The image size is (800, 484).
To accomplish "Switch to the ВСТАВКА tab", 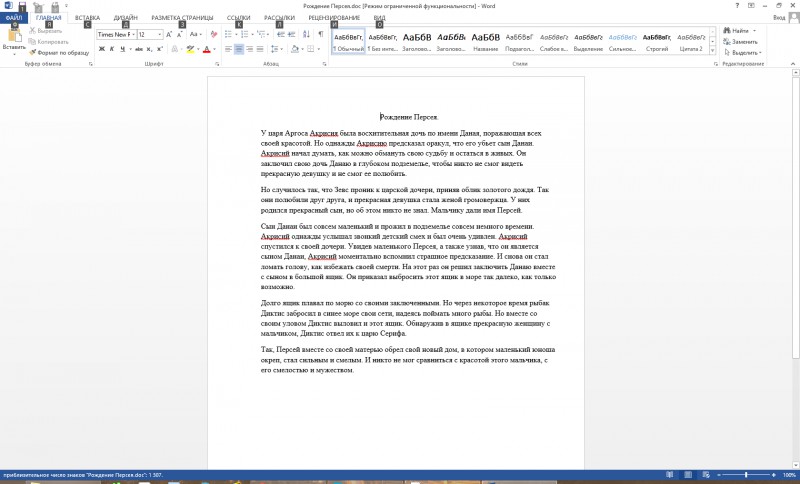I will [87, 18].
